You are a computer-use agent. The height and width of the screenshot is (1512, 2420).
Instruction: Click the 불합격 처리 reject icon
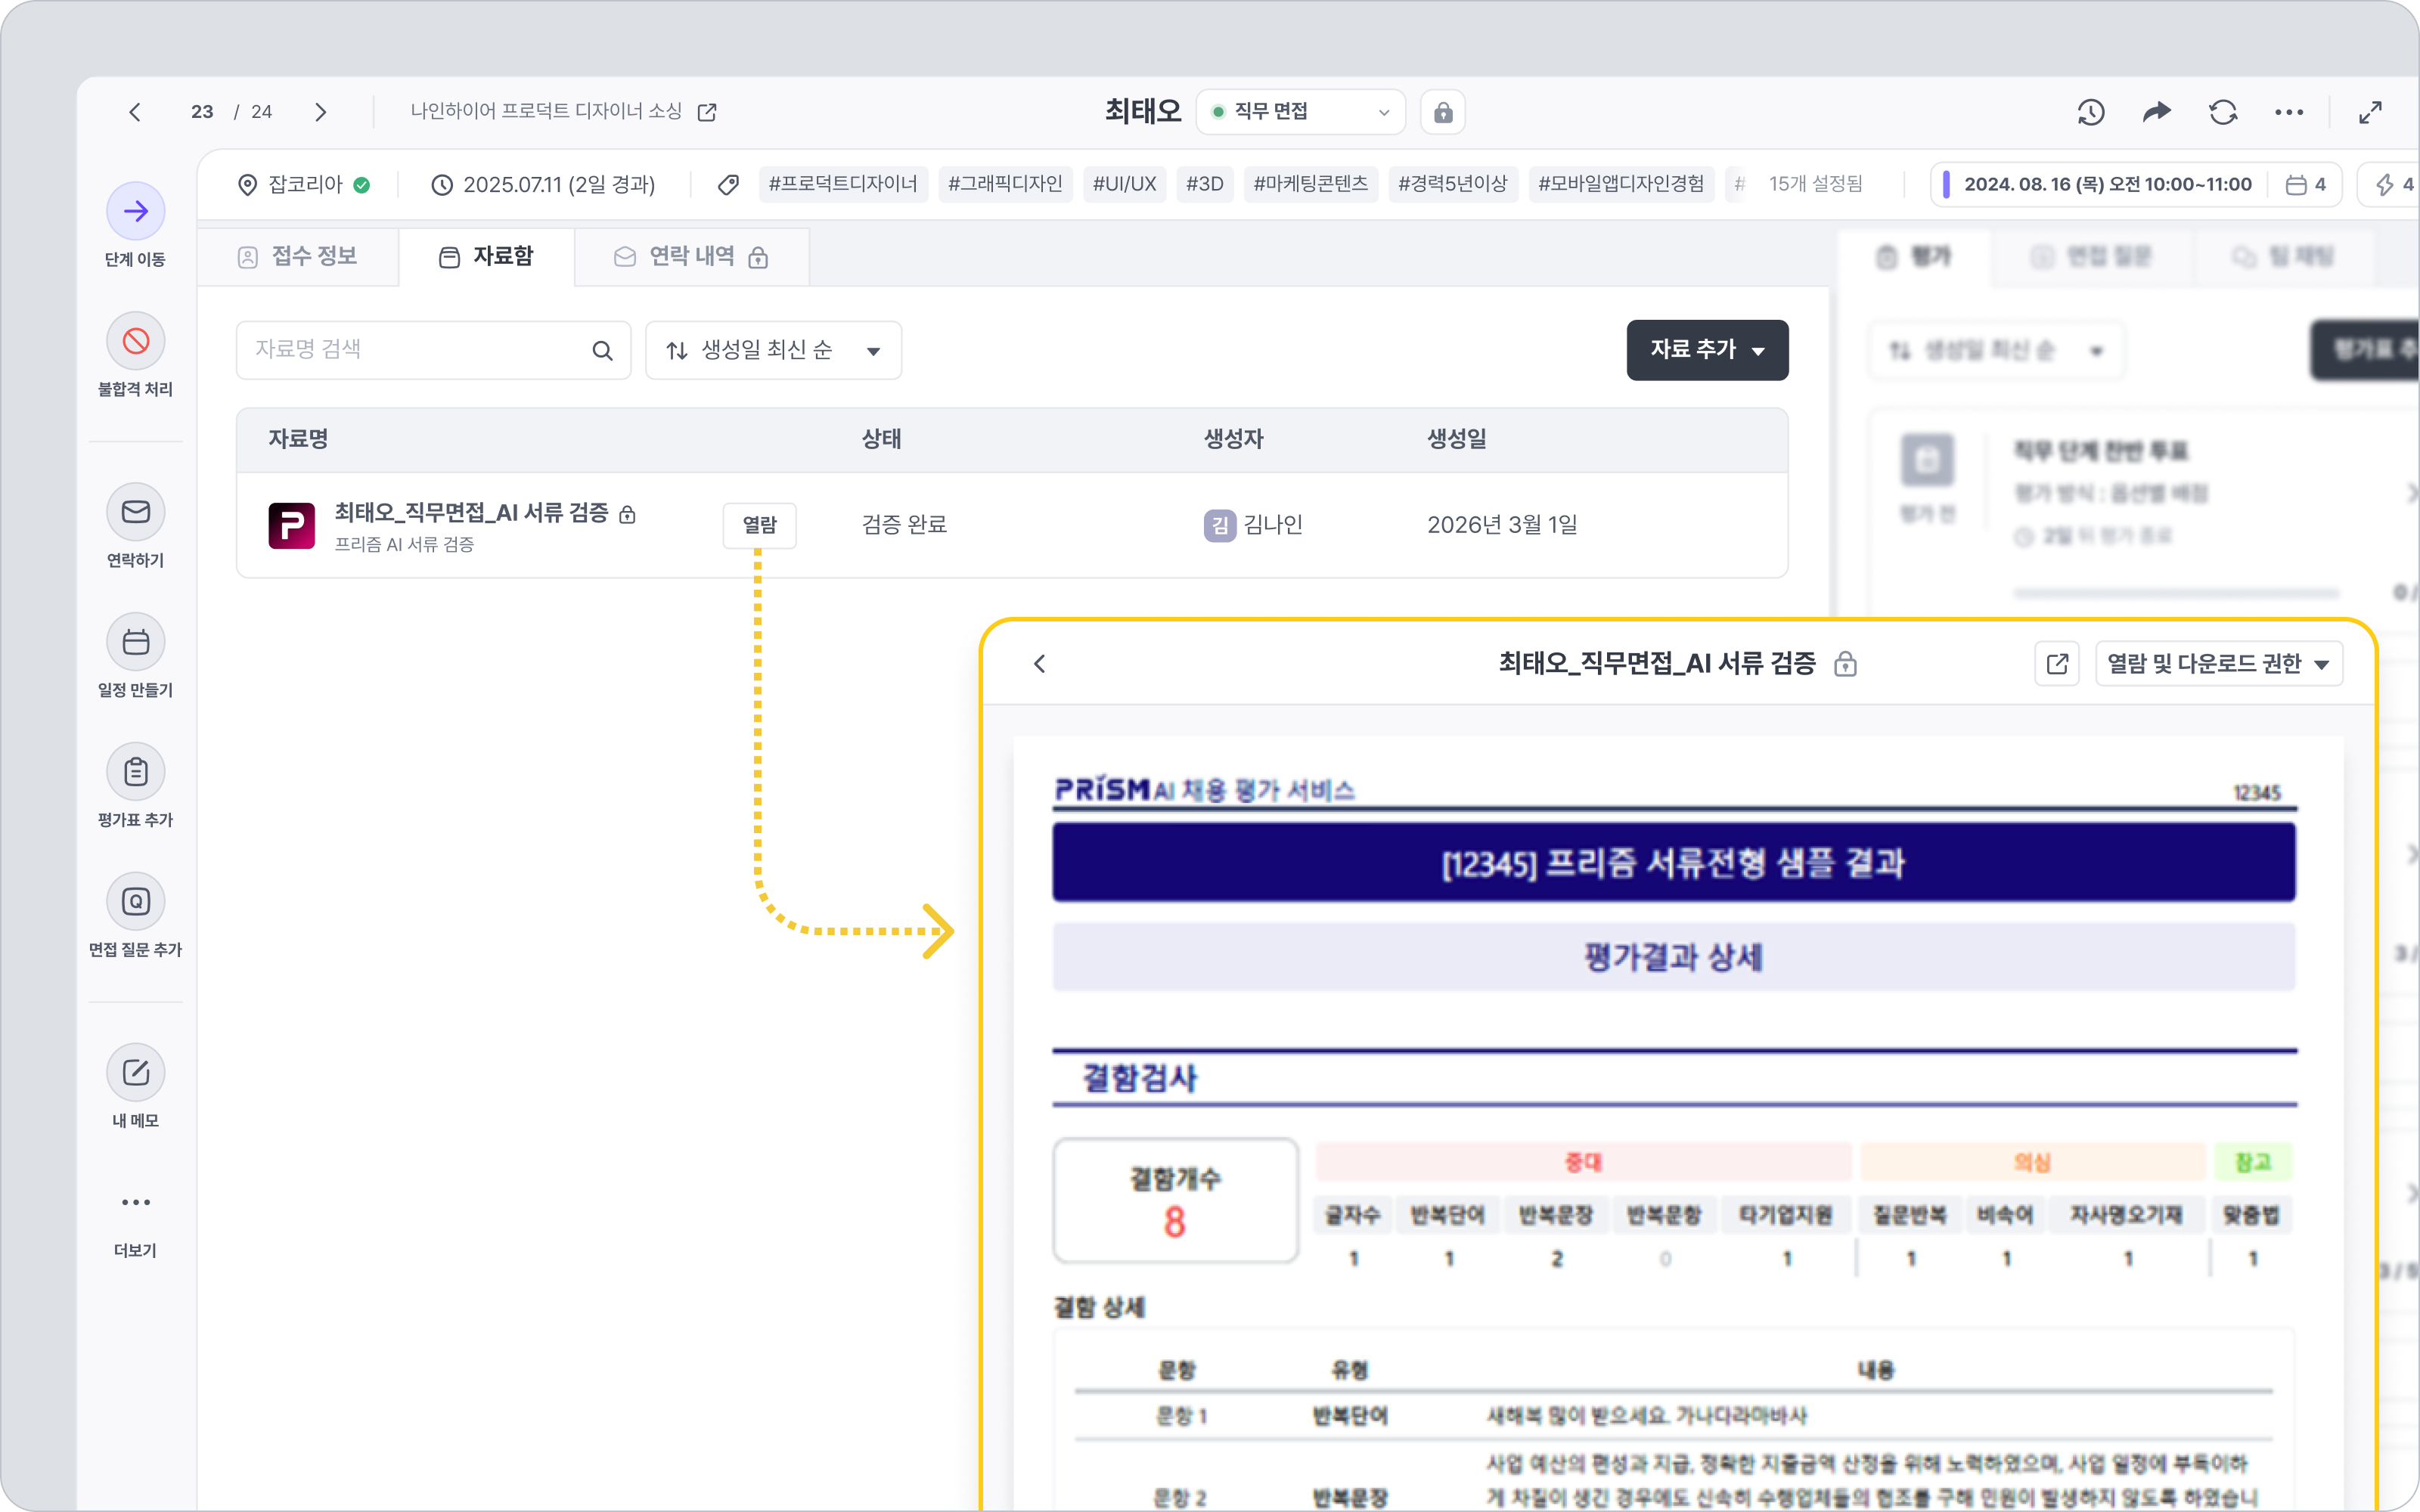click(136, 341)
